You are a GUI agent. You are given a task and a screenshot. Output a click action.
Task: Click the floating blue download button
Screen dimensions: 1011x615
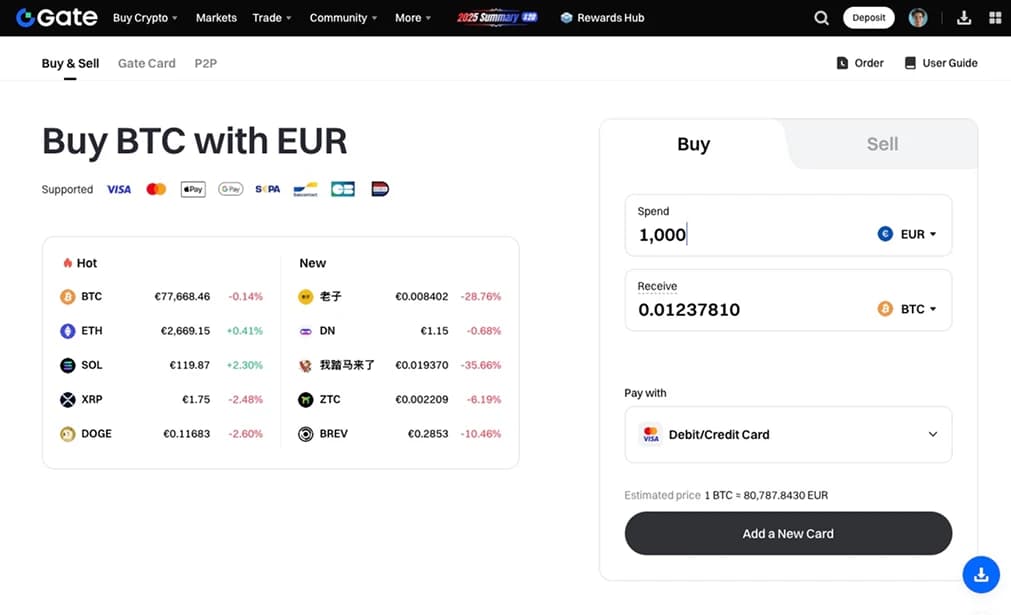(981, 575)
